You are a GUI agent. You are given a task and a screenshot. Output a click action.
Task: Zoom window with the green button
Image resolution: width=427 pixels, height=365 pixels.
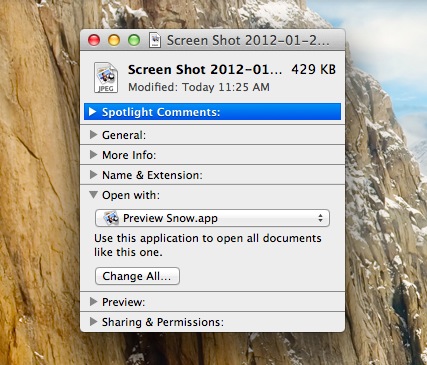tap(134, 40)
